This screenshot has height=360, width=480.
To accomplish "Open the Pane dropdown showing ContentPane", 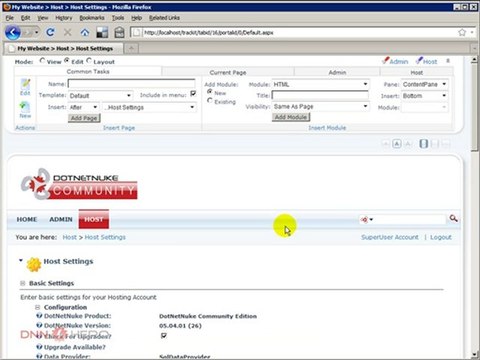I will 424,84.
